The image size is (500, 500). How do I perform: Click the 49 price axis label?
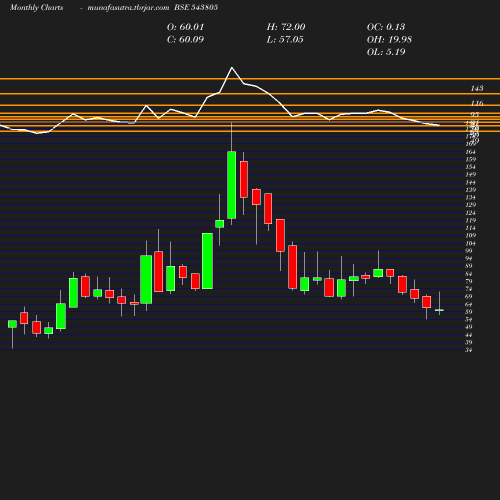click(x=469, y=327)
